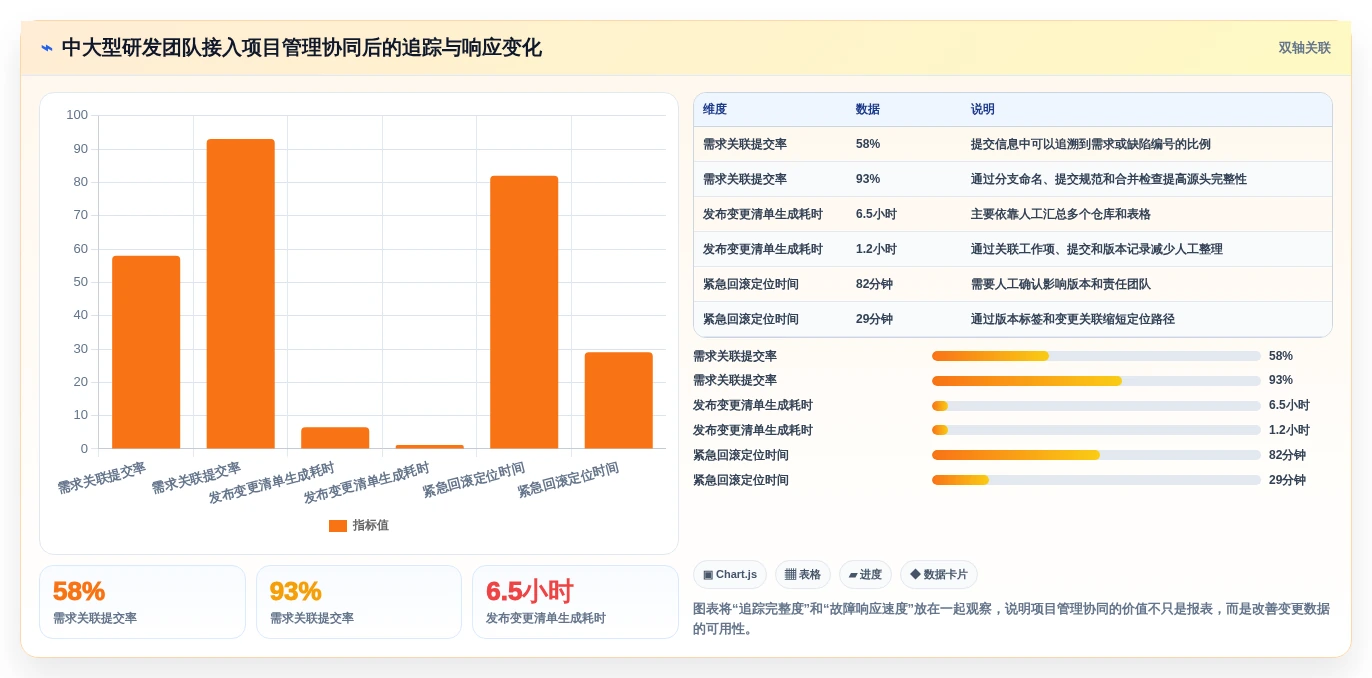Click the 1.2小时 value beside its progress bar
Image resolution: width=1372 pixels, height=678 pixels.
tap(1289, 430)
